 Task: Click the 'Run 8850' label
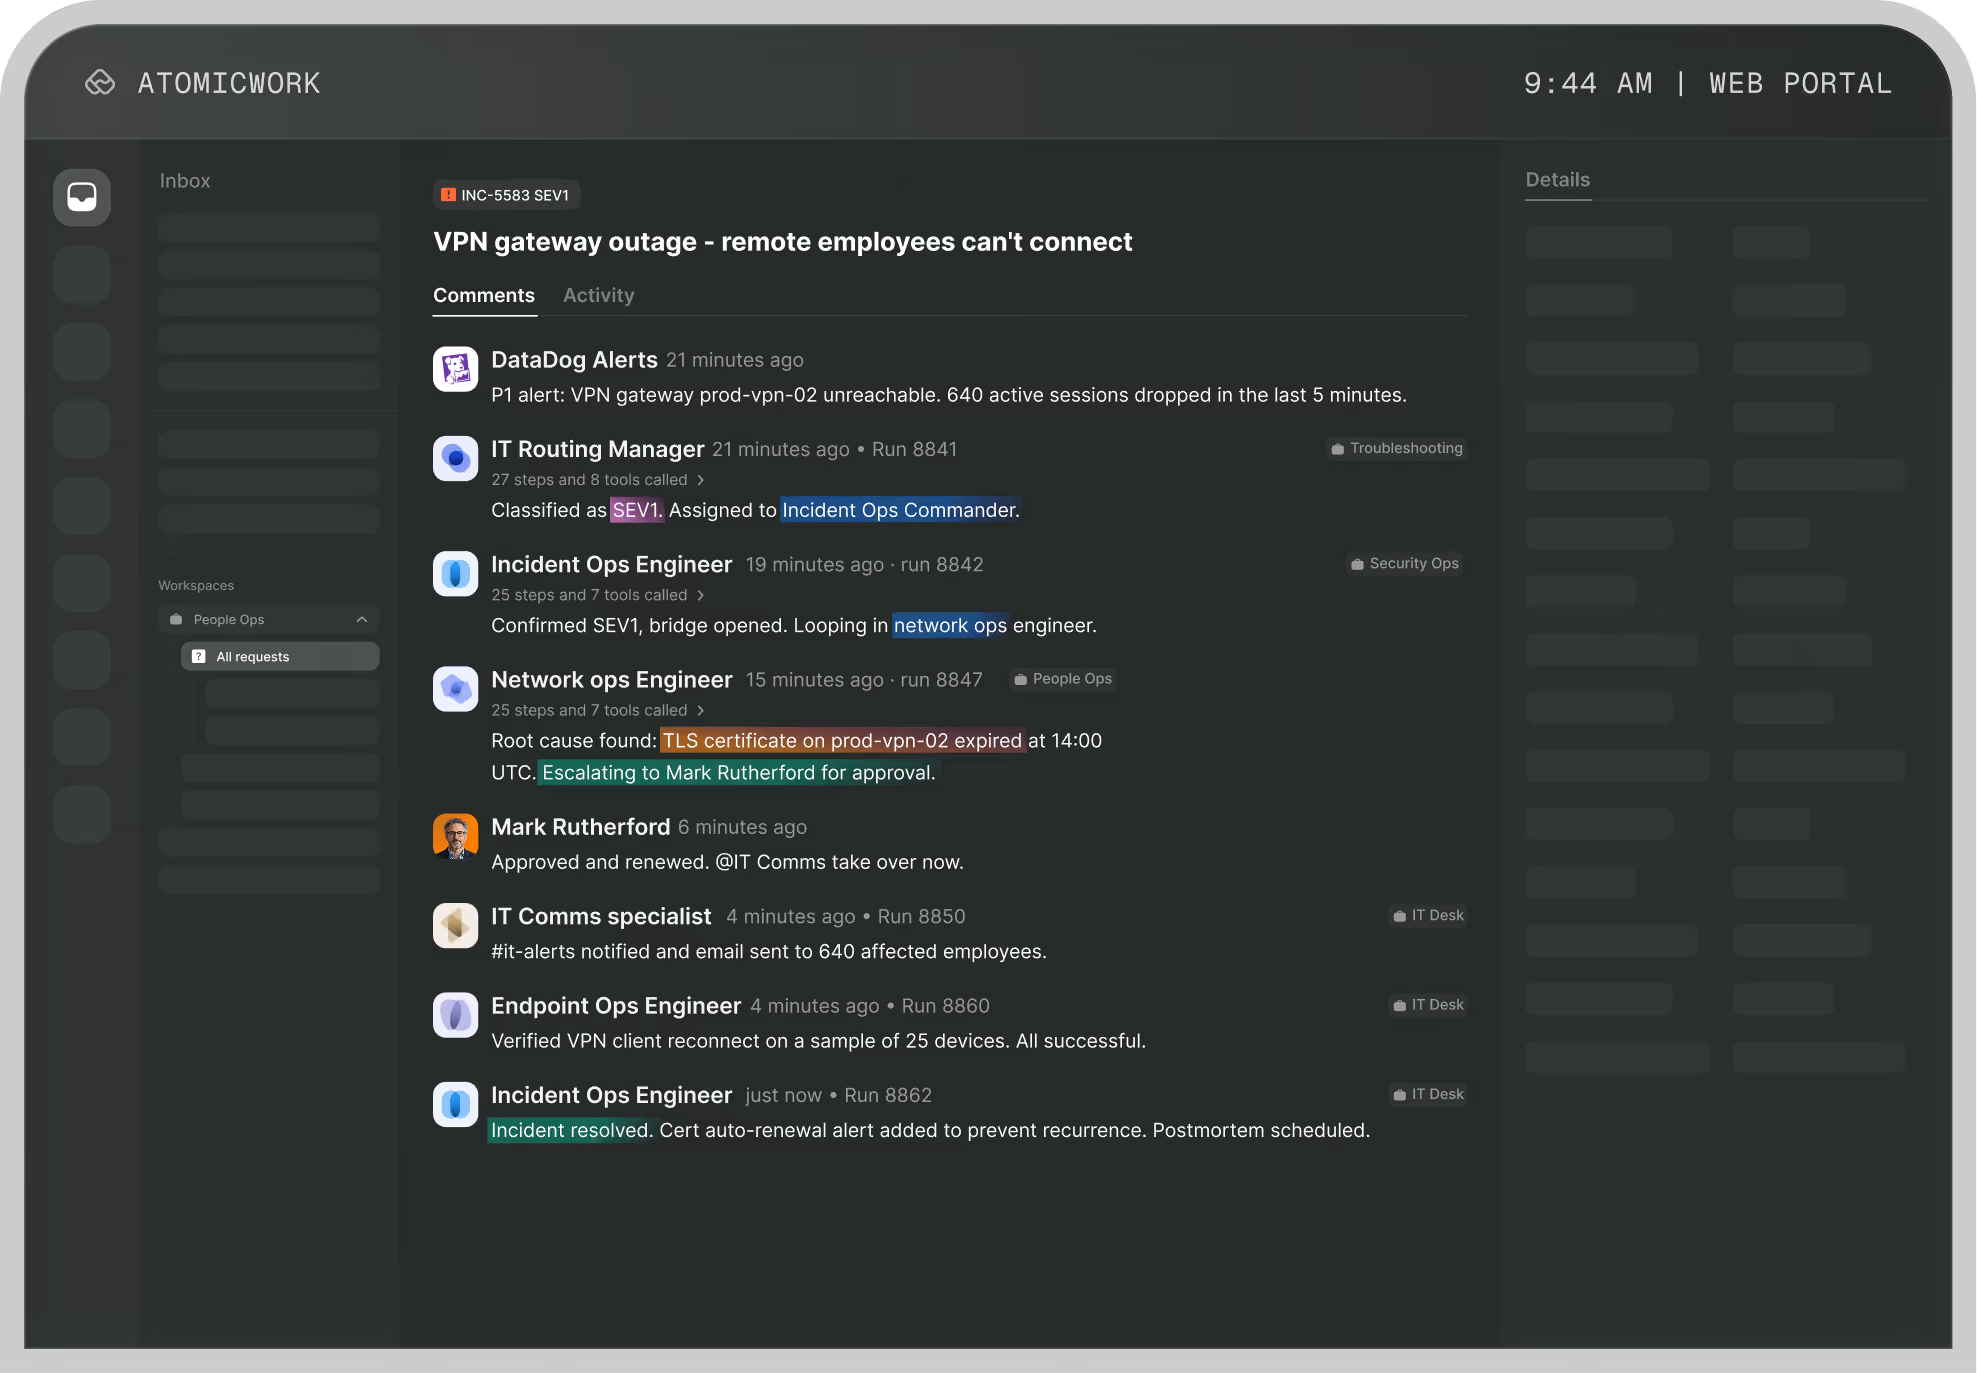click(921, 917)
